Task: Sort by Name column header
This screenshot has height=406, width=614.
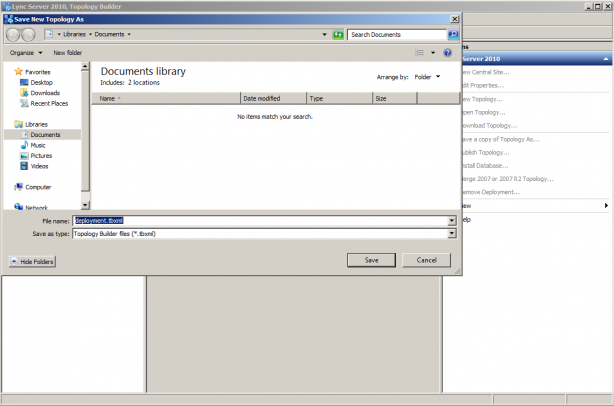Action: 166,98
